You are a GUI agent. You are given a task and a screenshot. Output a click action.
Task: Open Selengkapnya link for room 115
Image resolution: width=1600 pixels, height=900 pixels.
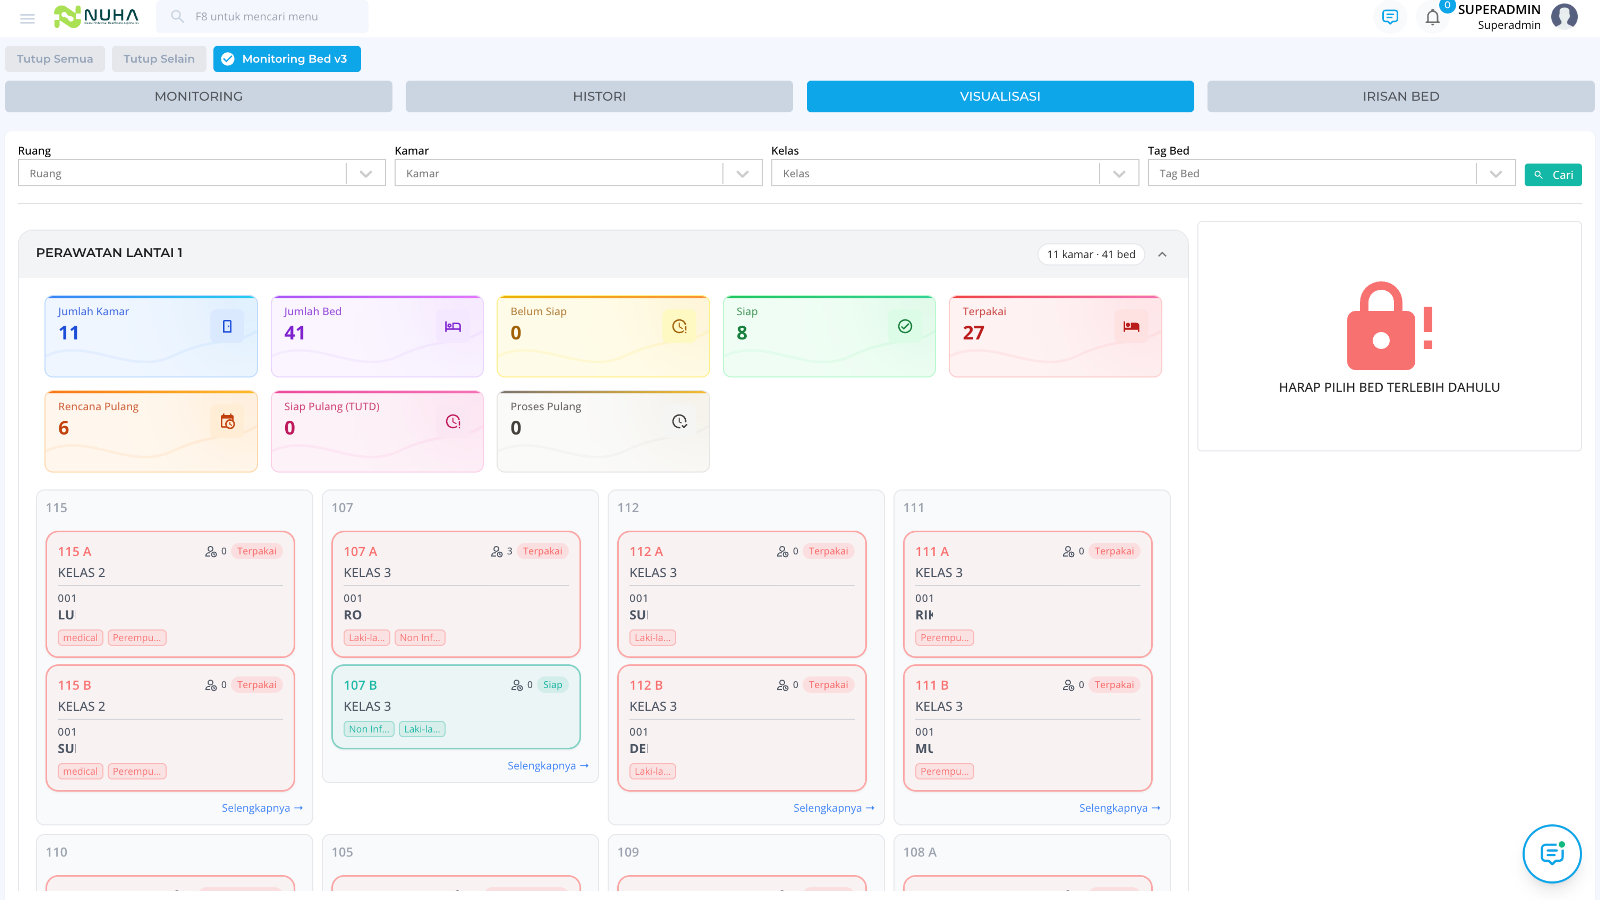262,808
